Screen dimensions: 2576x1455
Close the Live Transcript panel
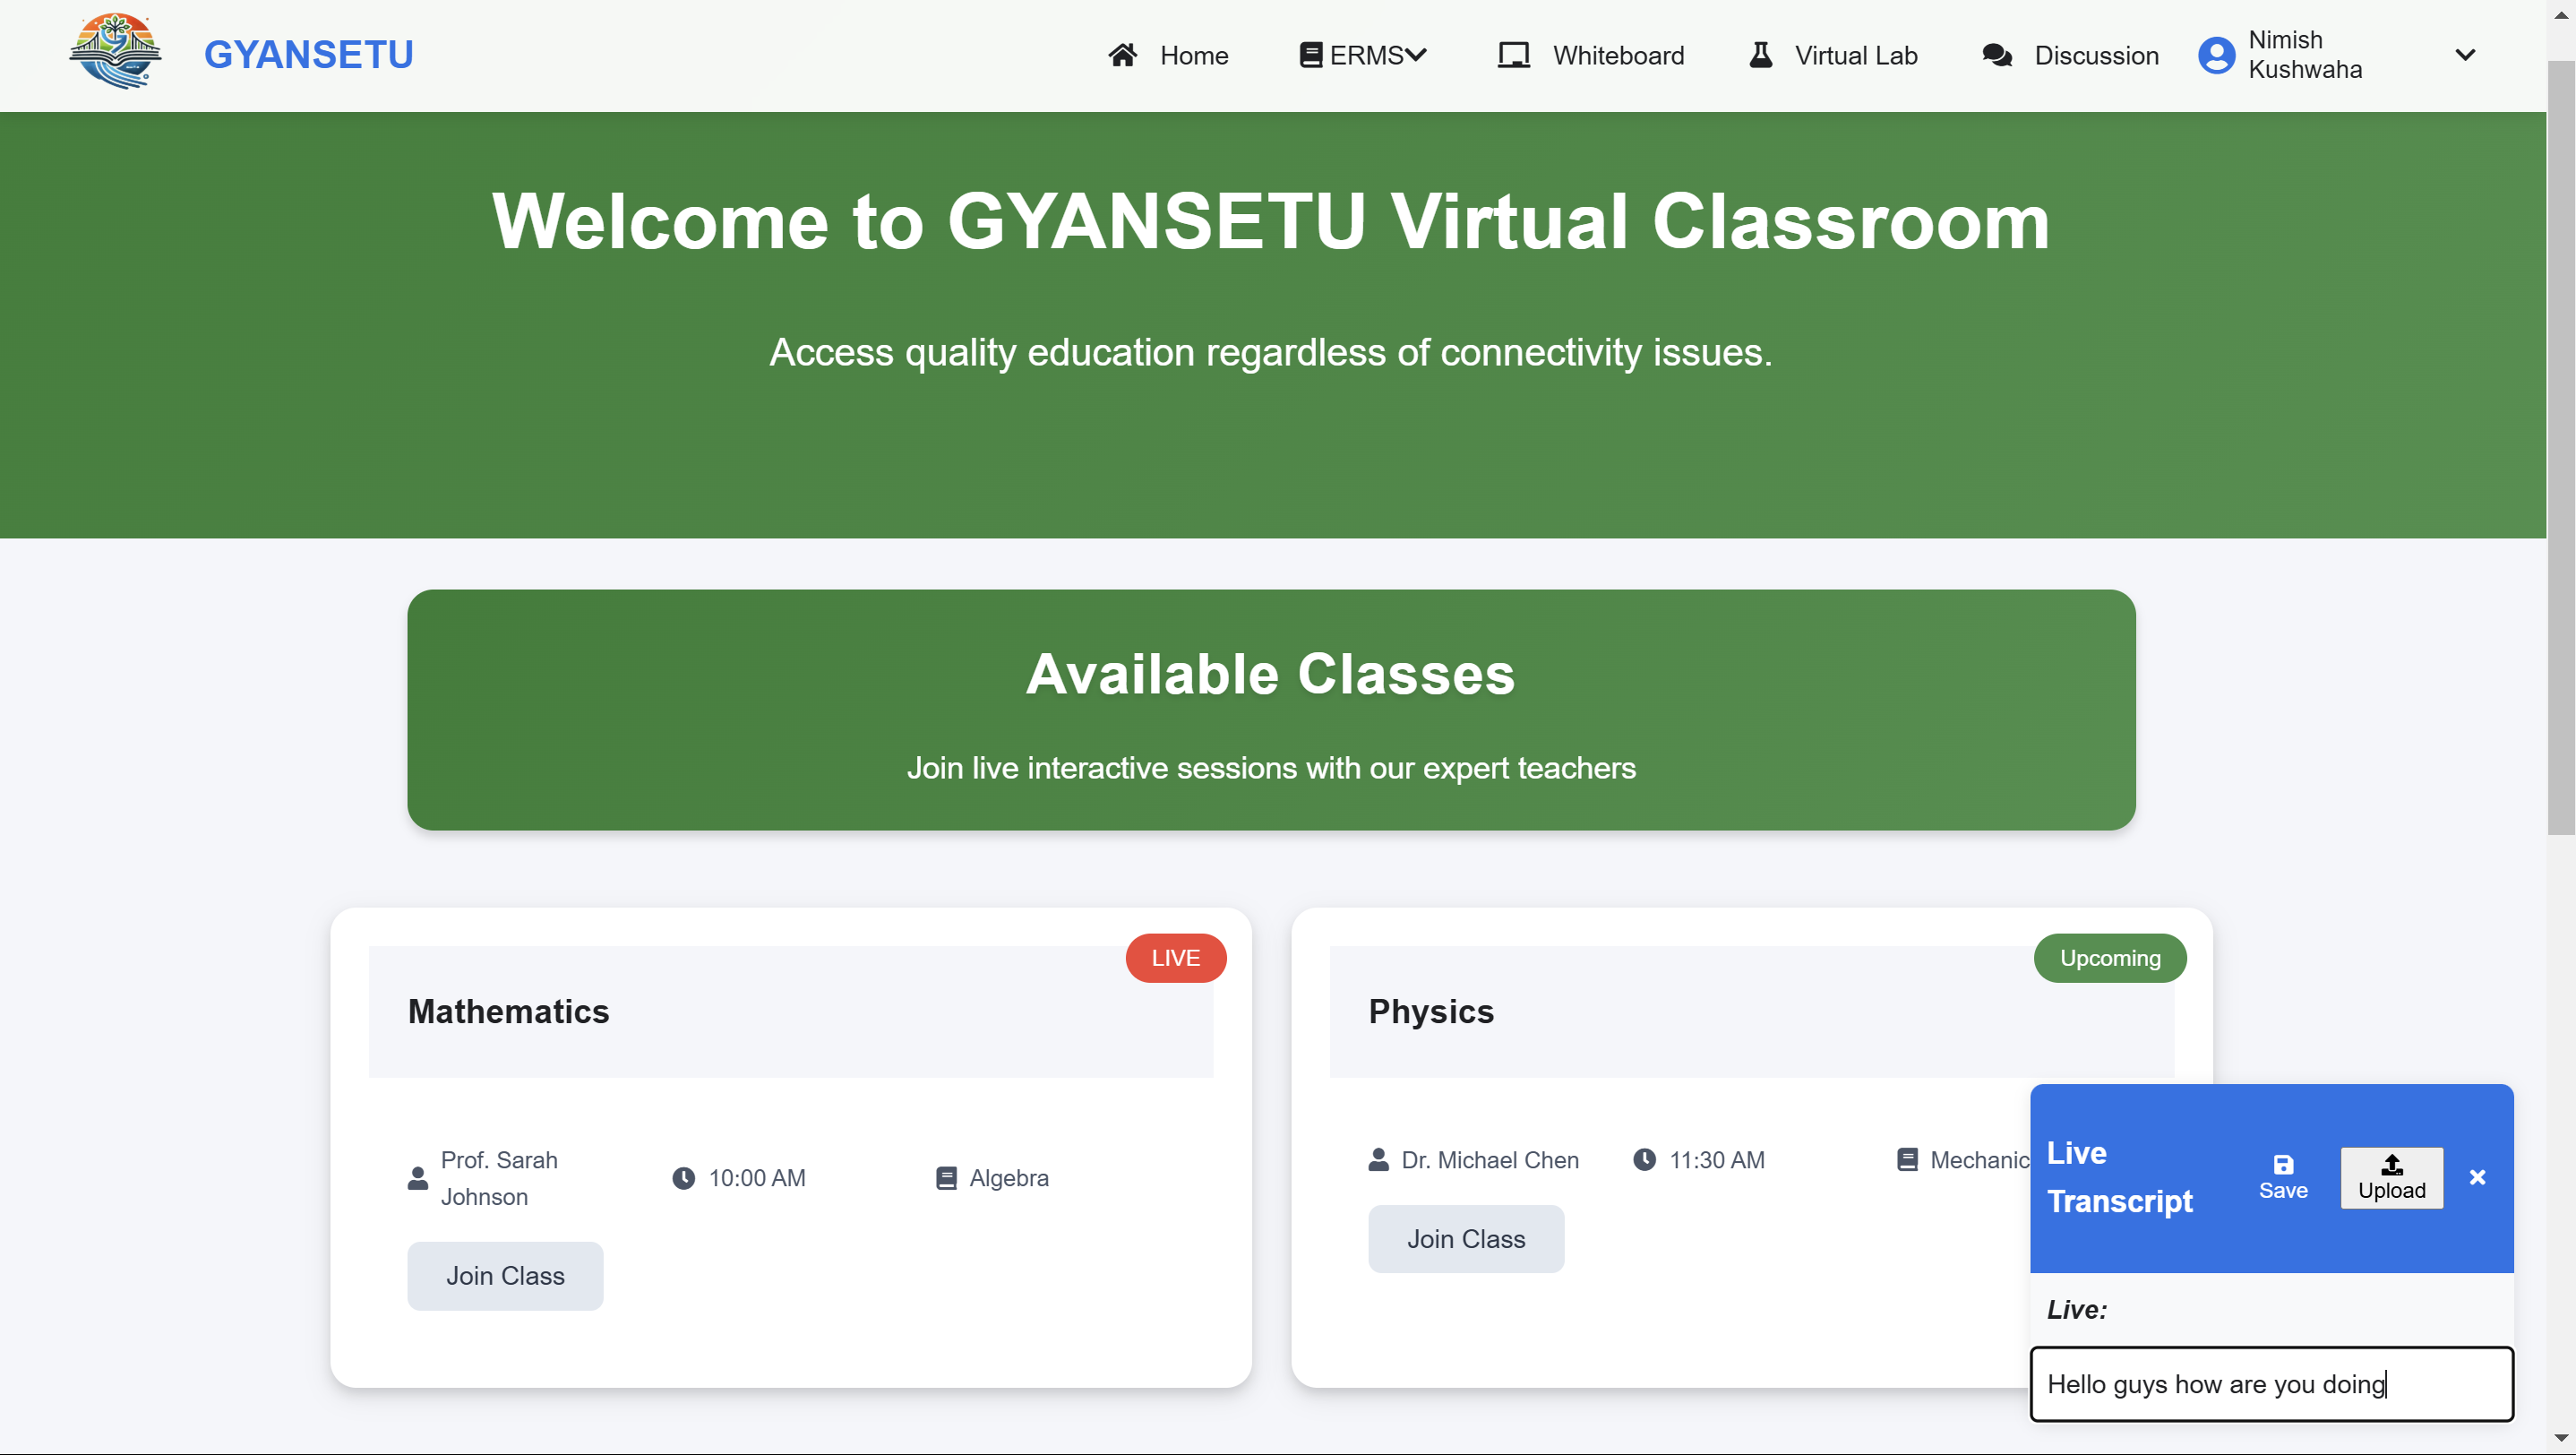pyautogui.click(x=2477, y=1177)
